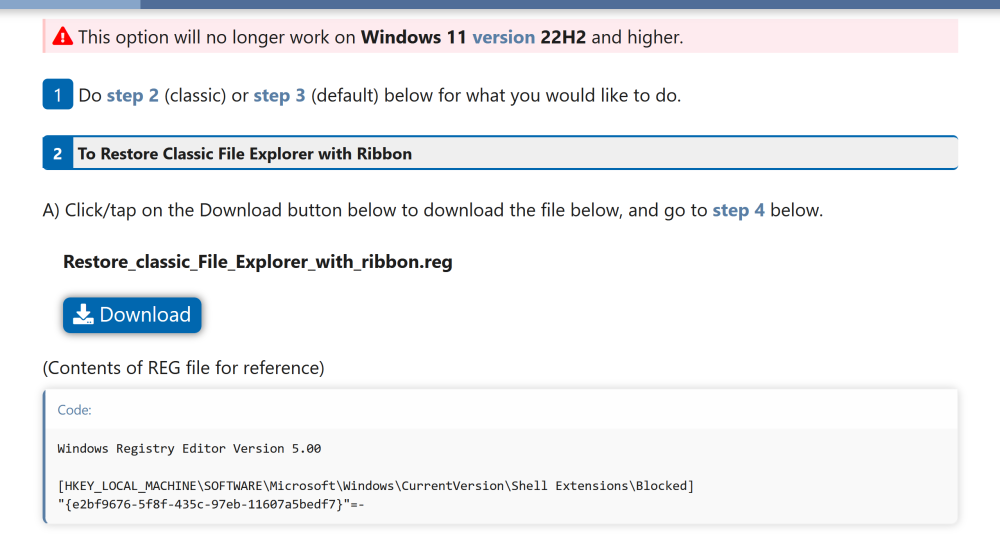
Task: Click the number 2 badge in heading
Action: (57, 154)
